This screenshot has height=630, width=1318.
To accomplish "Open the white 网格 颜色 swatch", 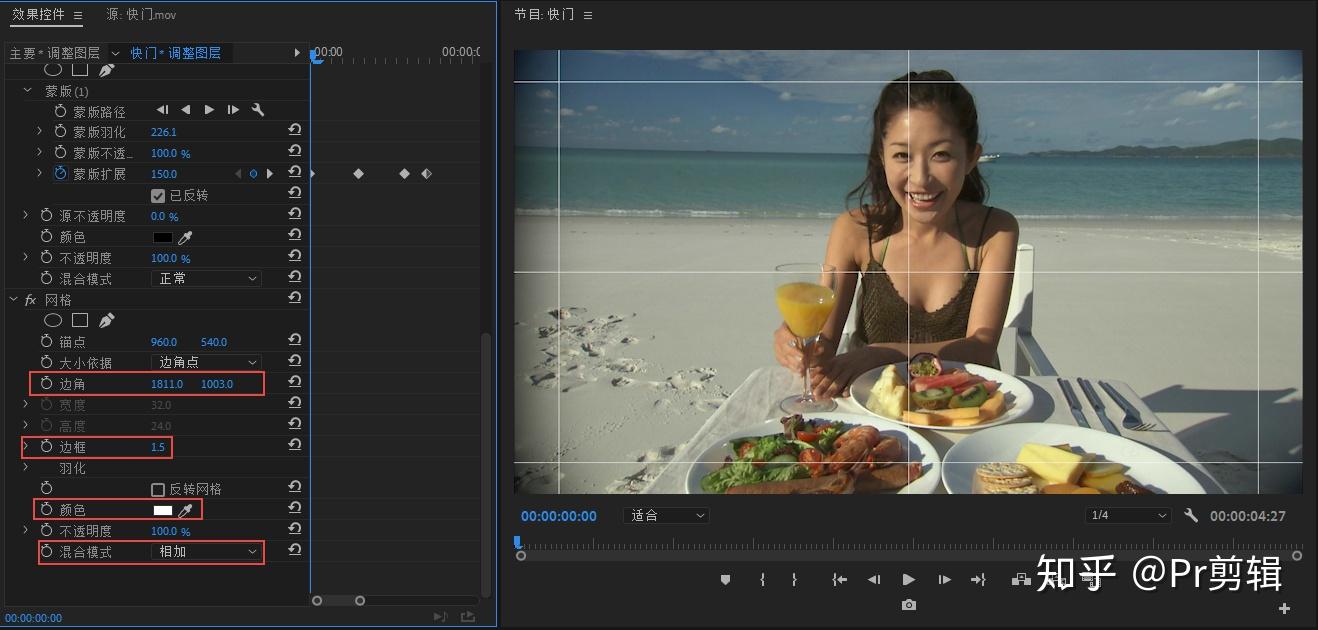I will 162,510.
